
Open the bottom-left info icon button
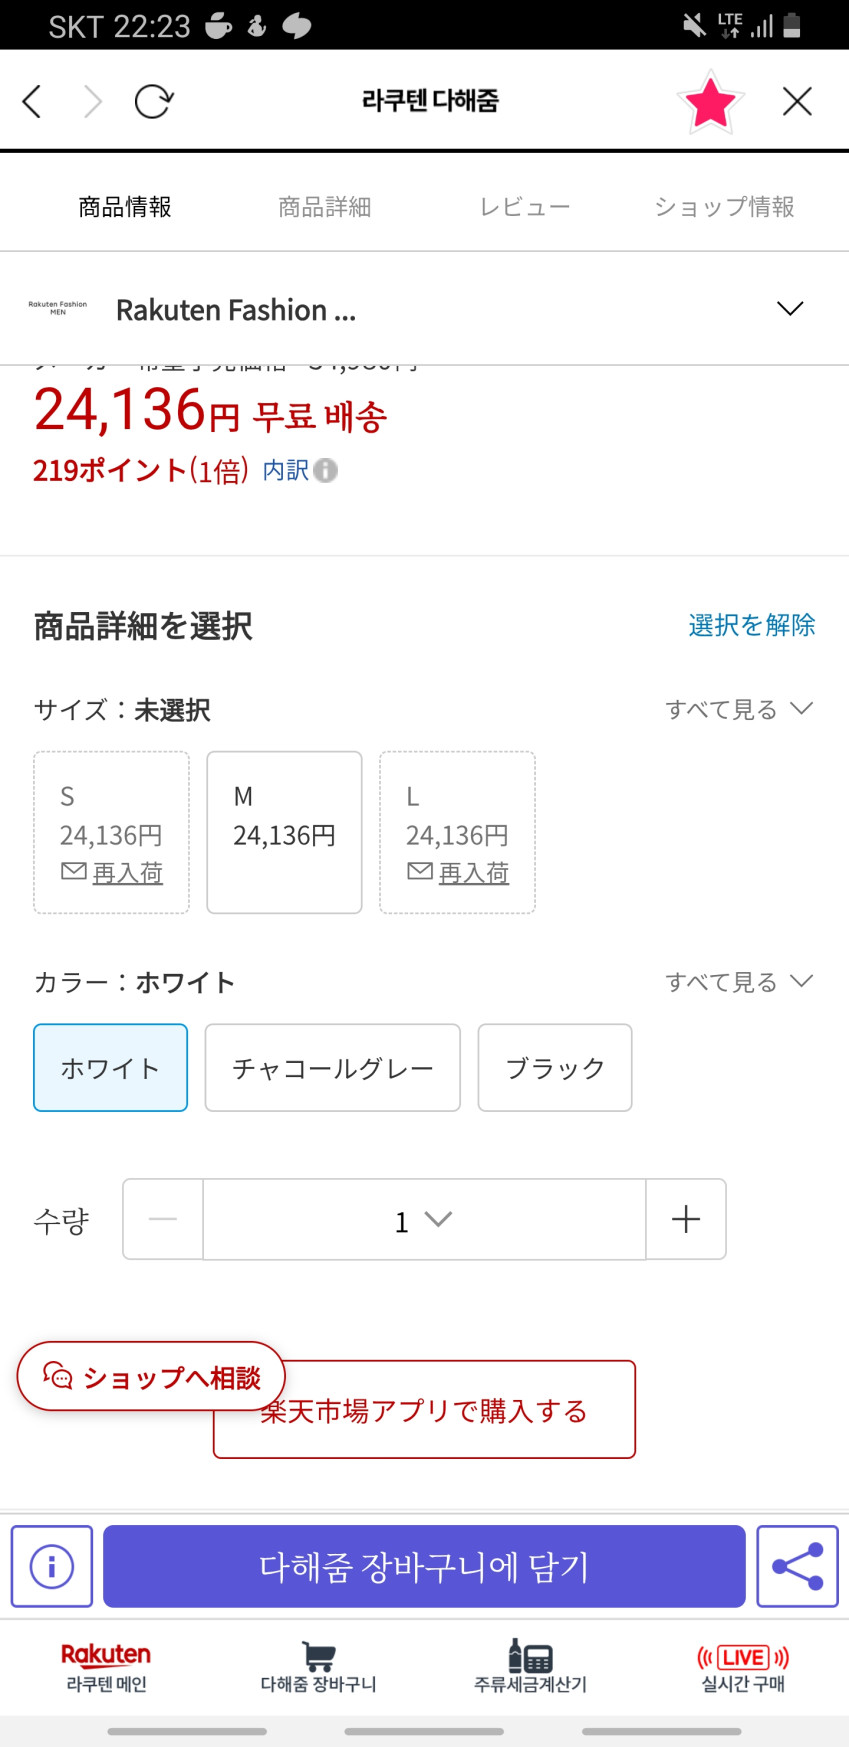pyautogui.click(x=52, y=1566)
